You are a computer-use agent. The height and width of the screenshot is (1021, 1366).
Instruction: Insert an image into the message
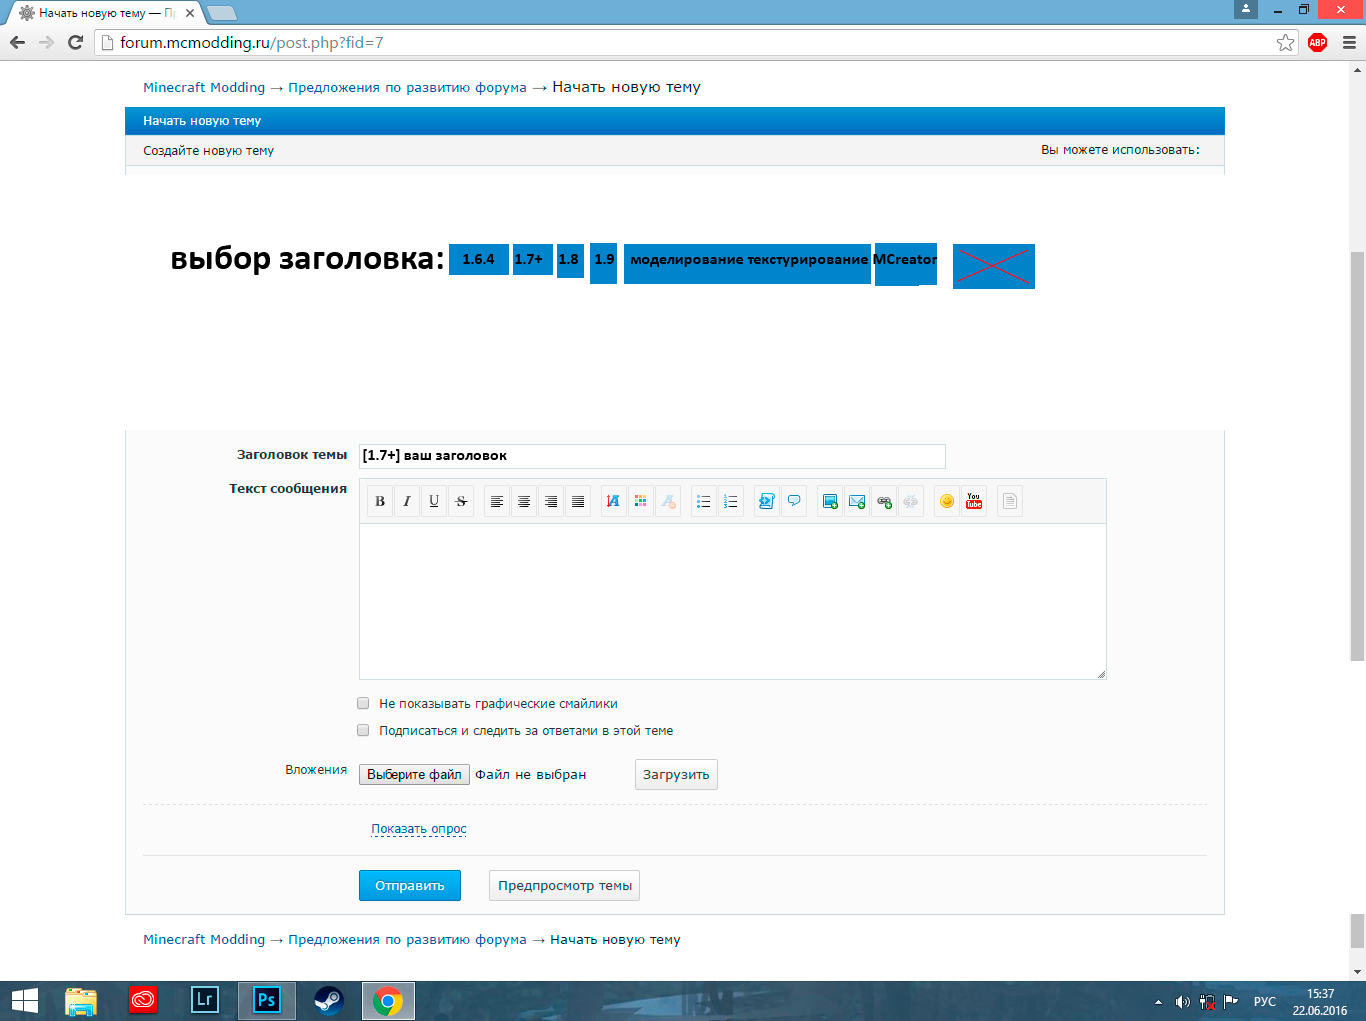[x=830, y=501]
